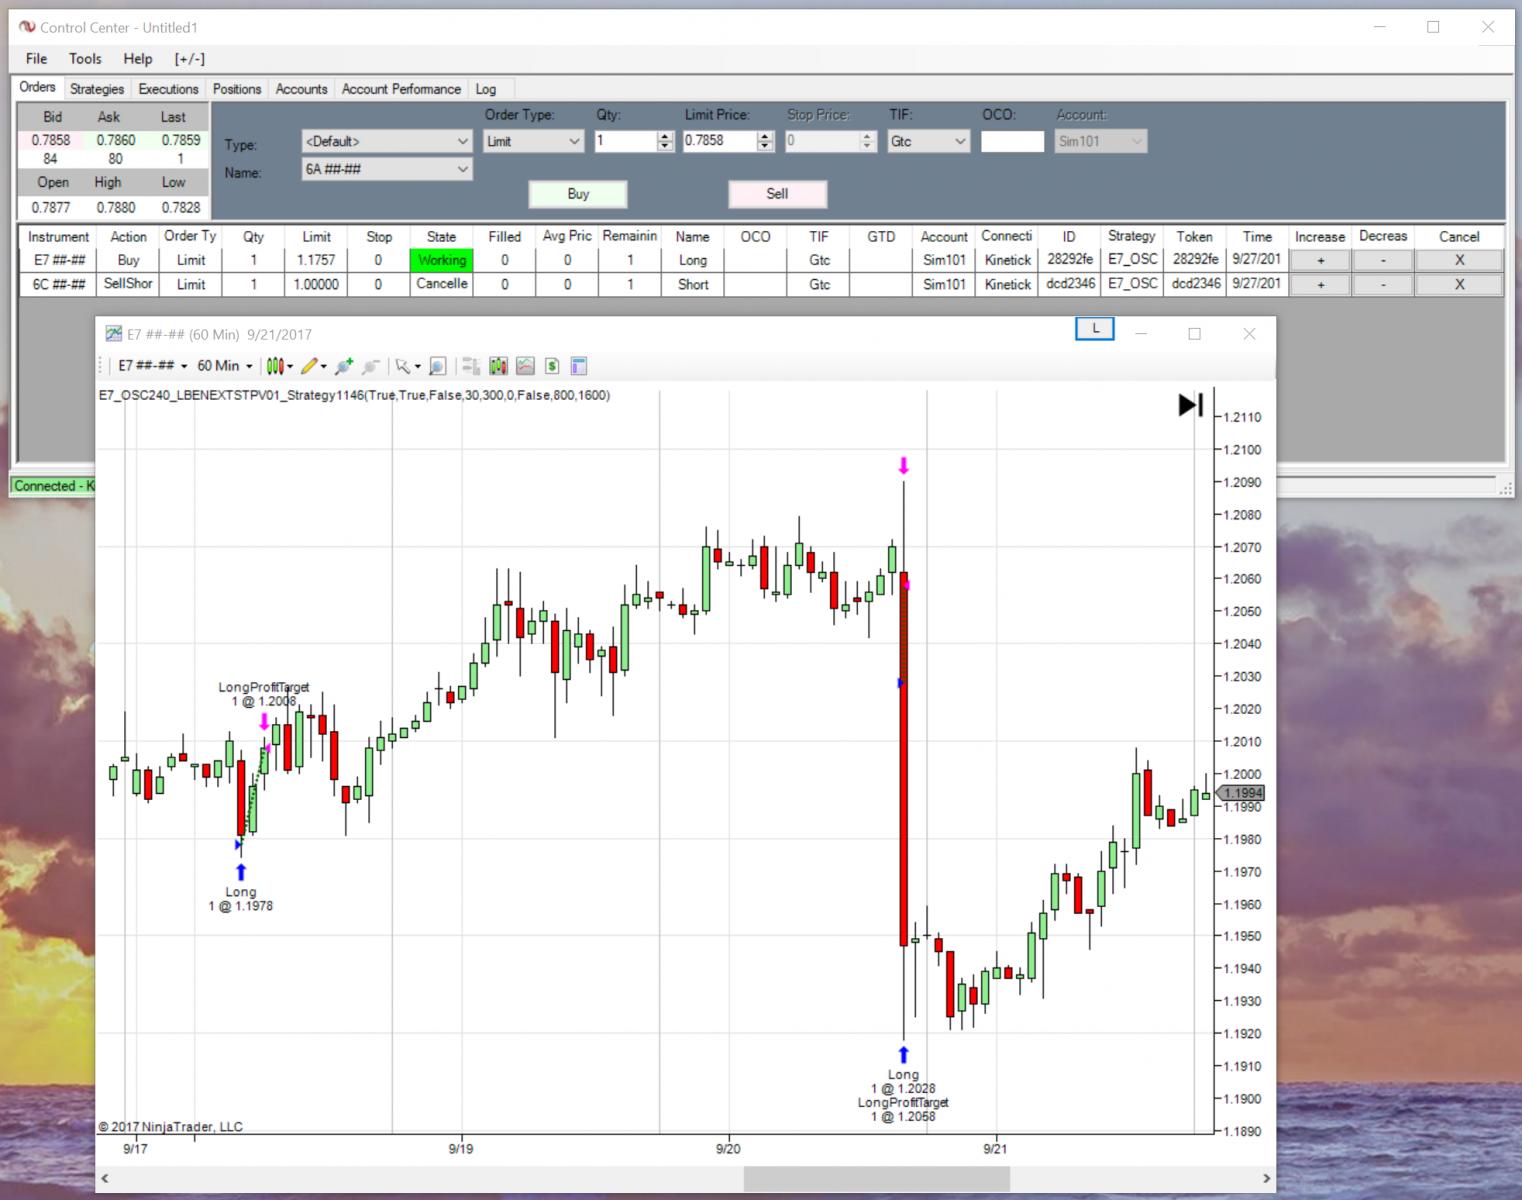
Task: Select the Orders tab
Action: (x=37, y=87)
